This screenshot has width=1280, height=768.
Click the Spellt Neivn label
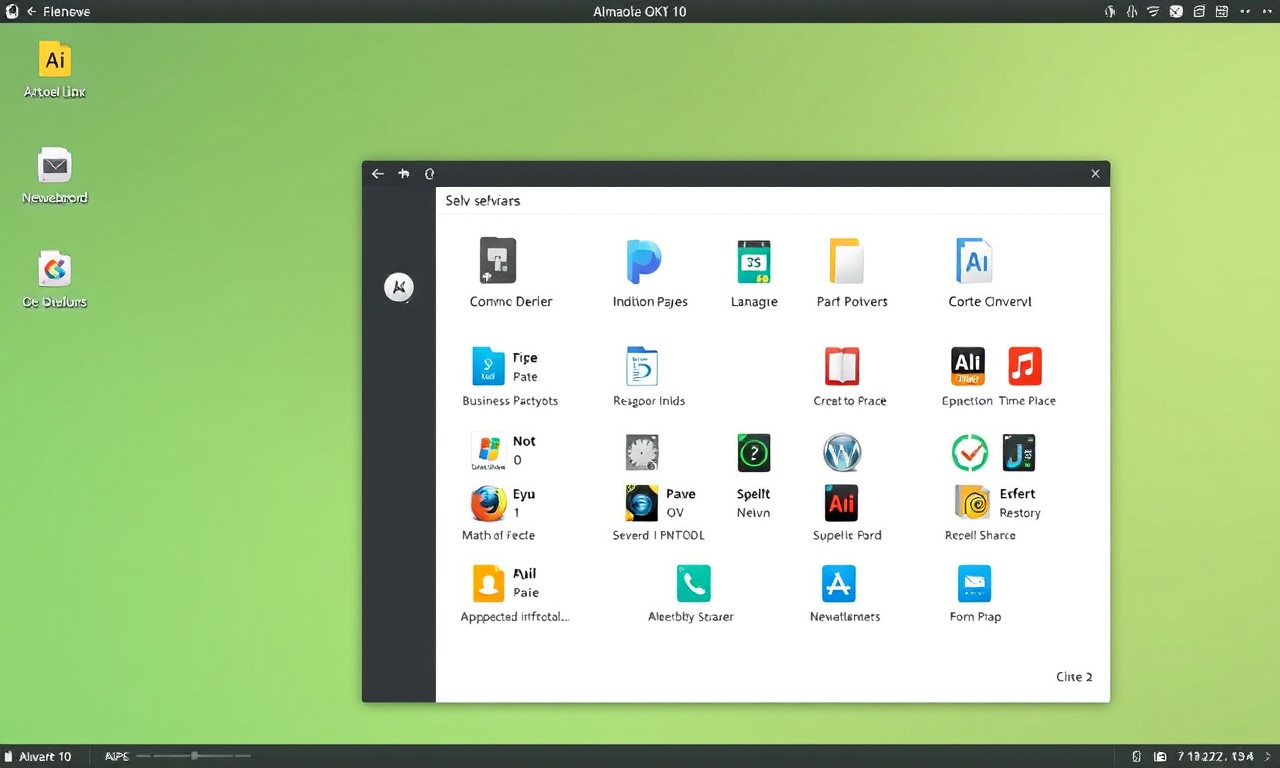(x=753, y=503)
